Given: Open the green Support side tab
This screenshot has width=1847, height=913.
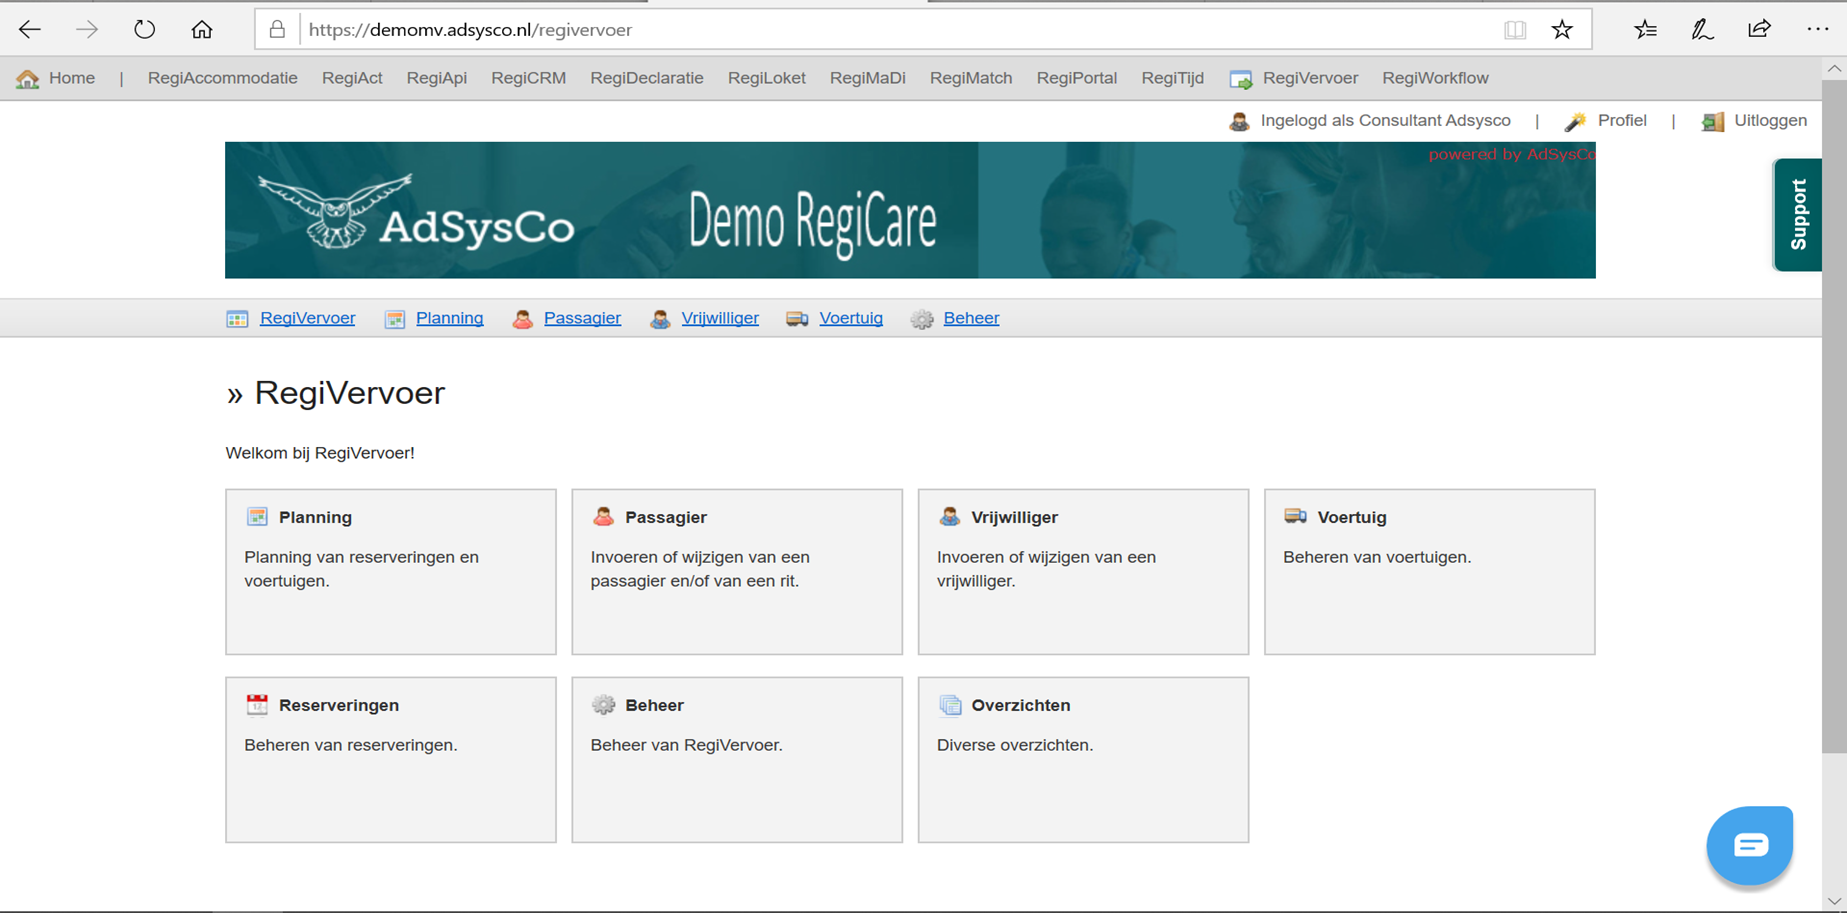Looking at the screenshot, I should click(x=1798, y=214).
